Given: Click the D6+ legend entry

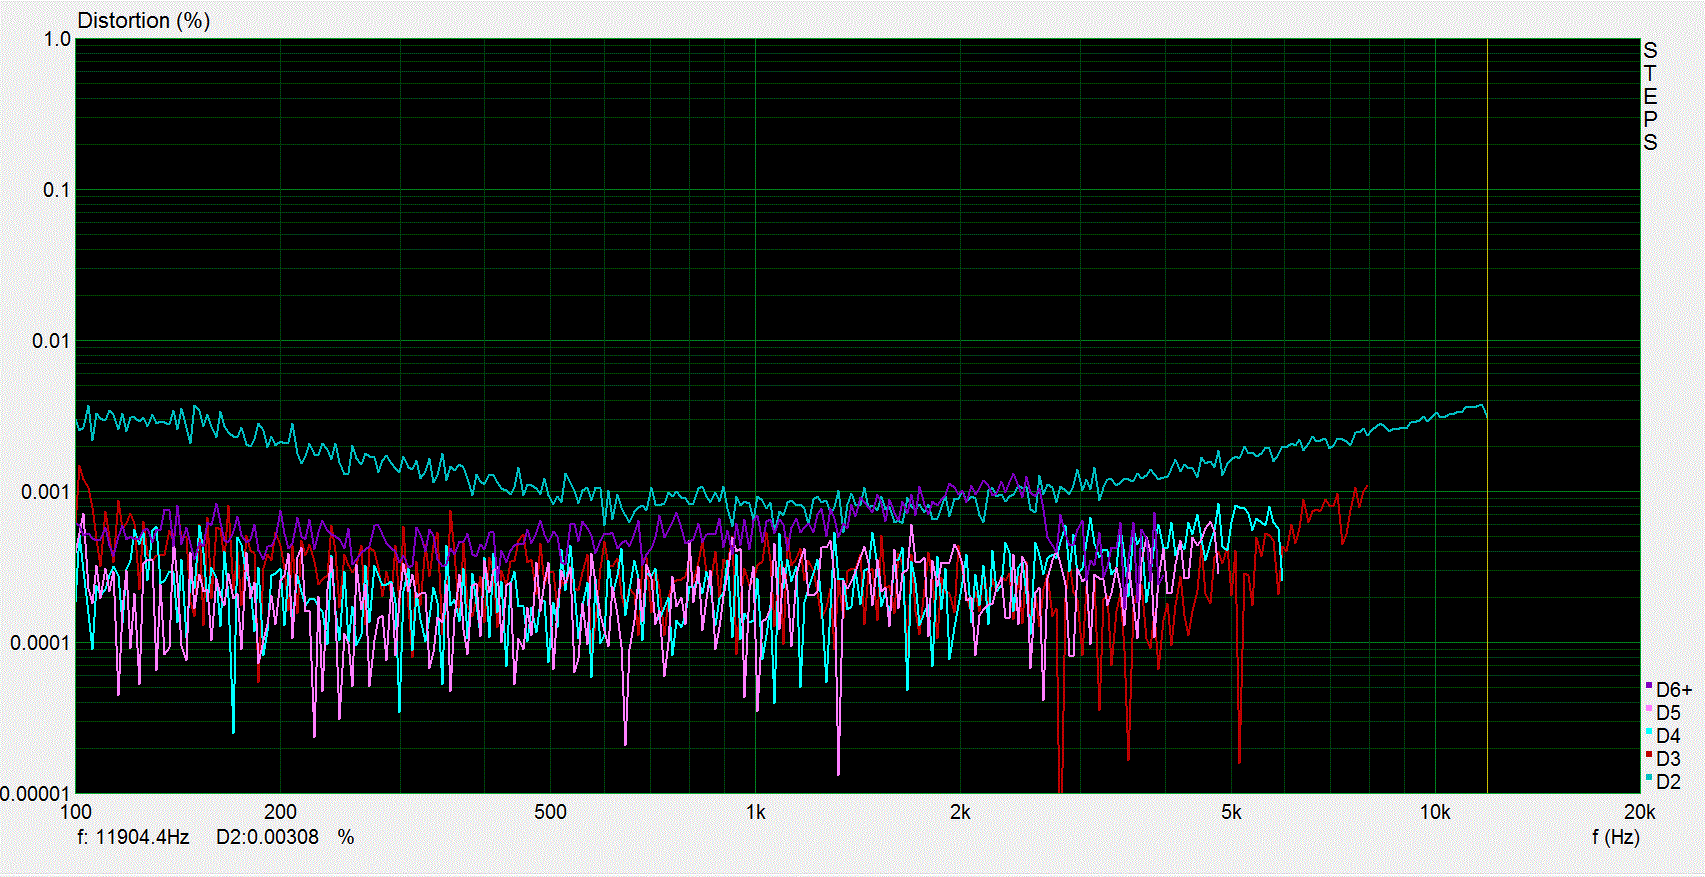Looking at the screenshot, I should coord(1669,690).
